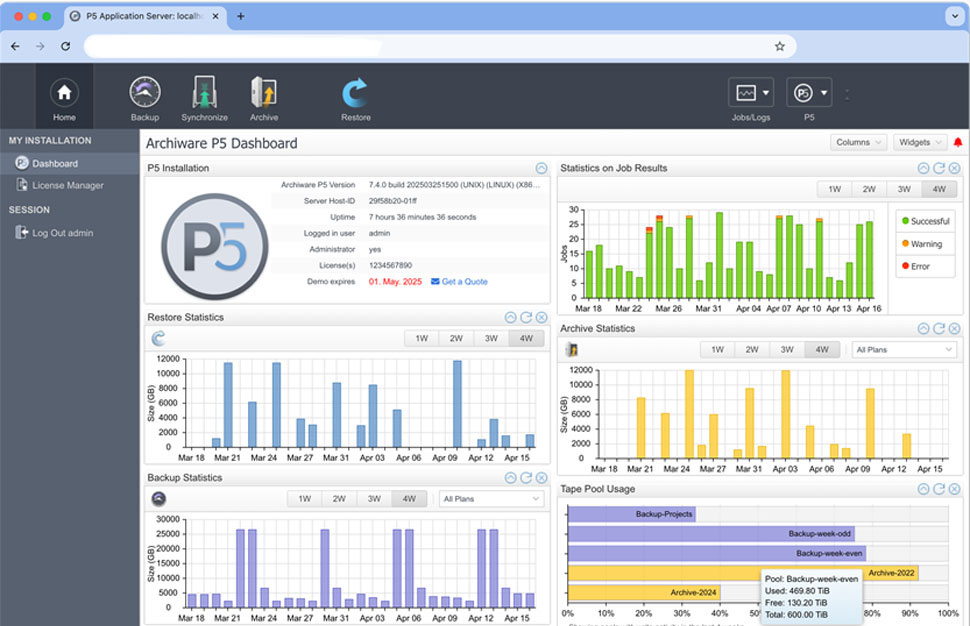Open All Plans dropdown in Archive Statistics
This screenshot has width=970, height=626.
tap(903, 350)
